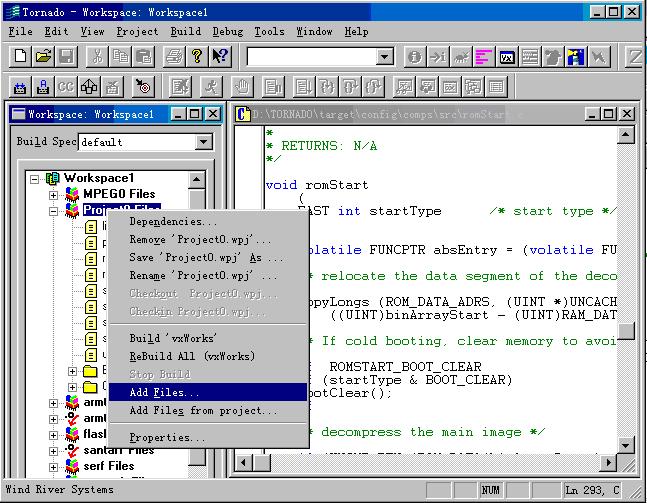Screen dimensions: 647x503
Task: Click the editor horizontal scroll right arrow
Action: [x=608, y=462]
